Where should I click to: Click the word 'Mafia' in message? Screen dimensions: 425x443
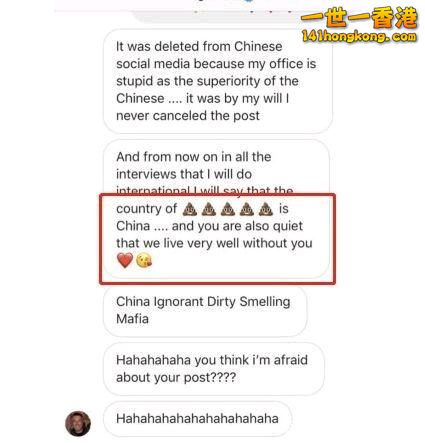click(132, 319)
